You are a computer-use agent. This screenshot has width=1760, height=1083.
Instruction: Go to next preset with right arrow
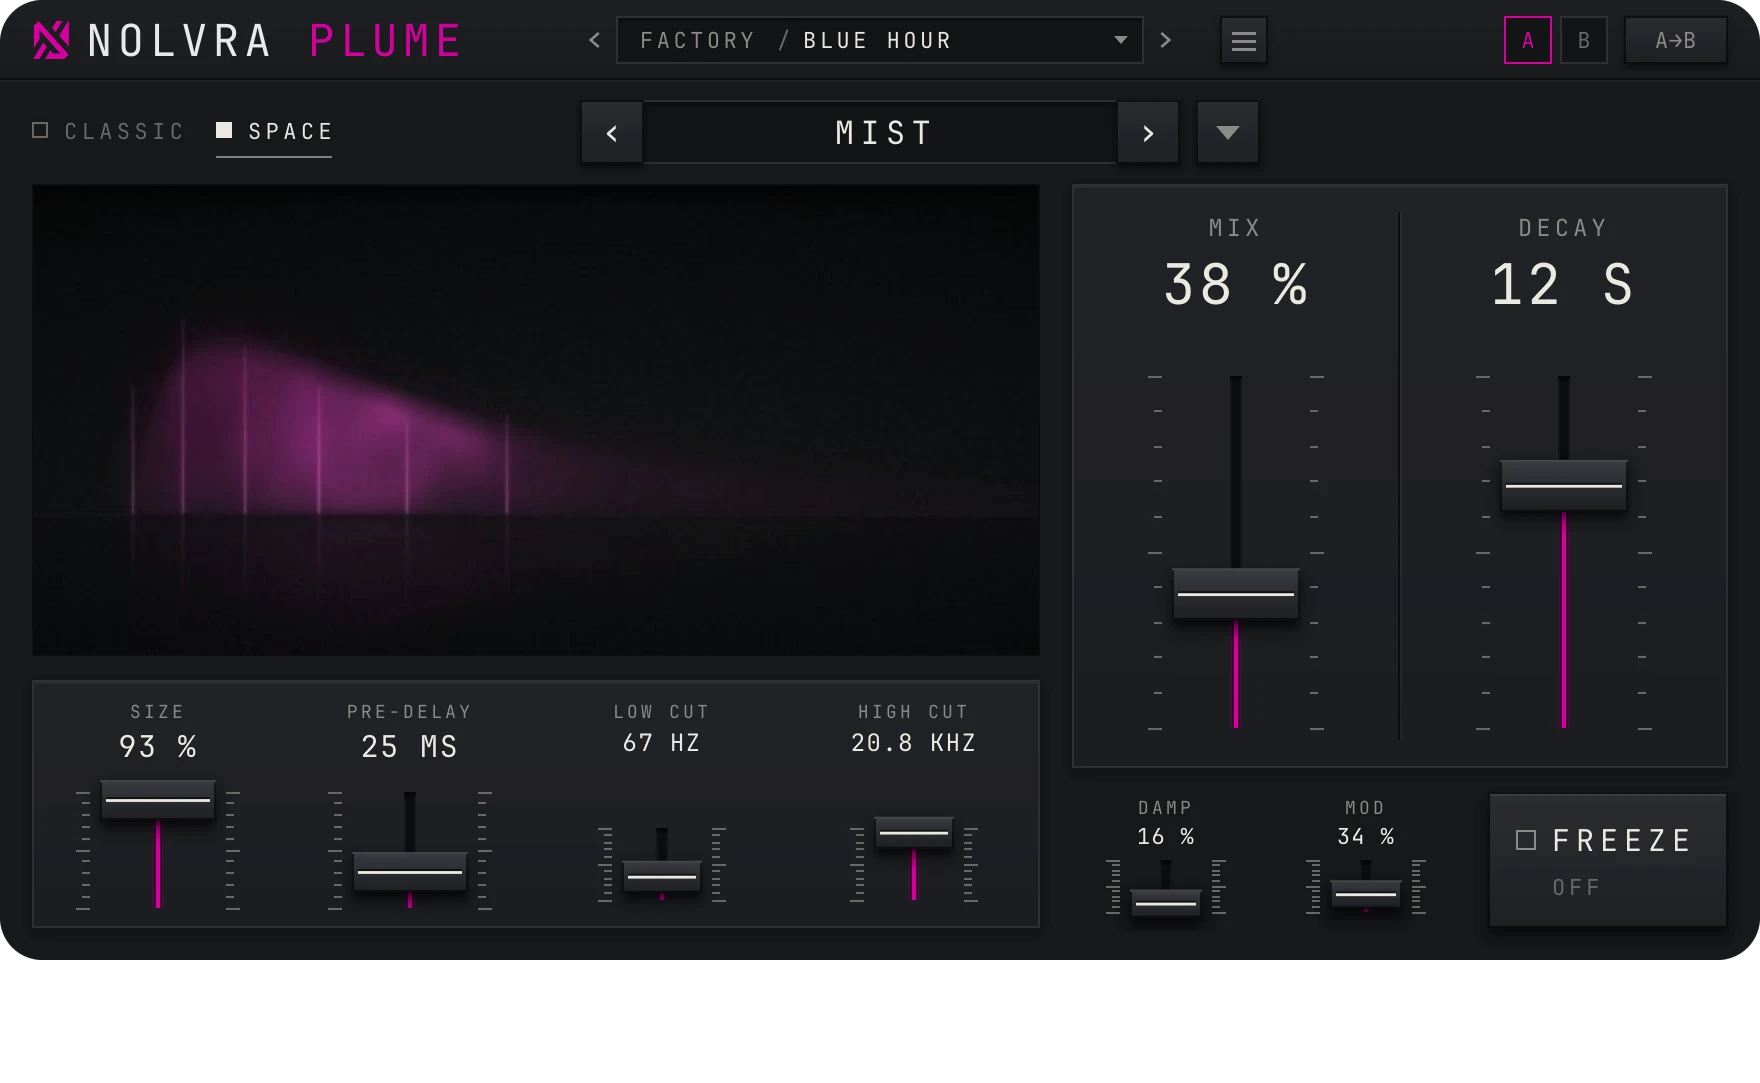point(1165,40)
